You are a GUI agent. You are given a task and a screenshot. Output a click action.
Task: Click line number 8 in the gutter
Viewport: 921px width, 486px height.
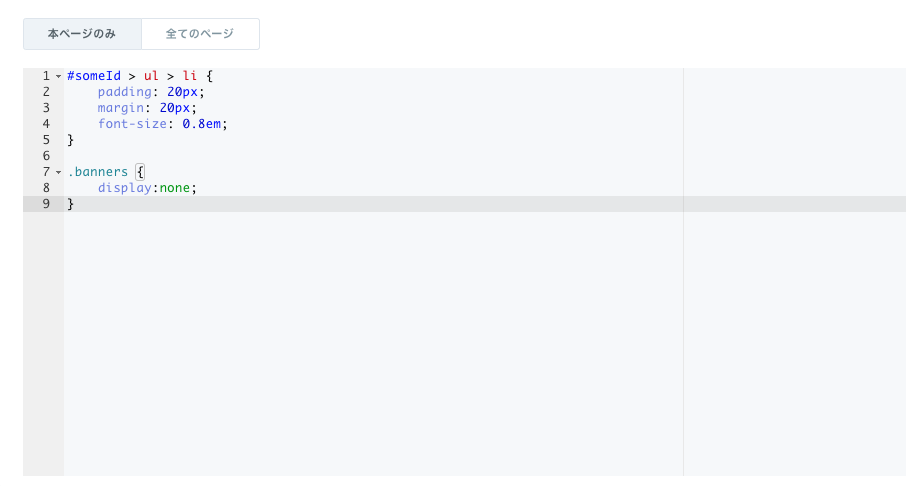point(46,188)
